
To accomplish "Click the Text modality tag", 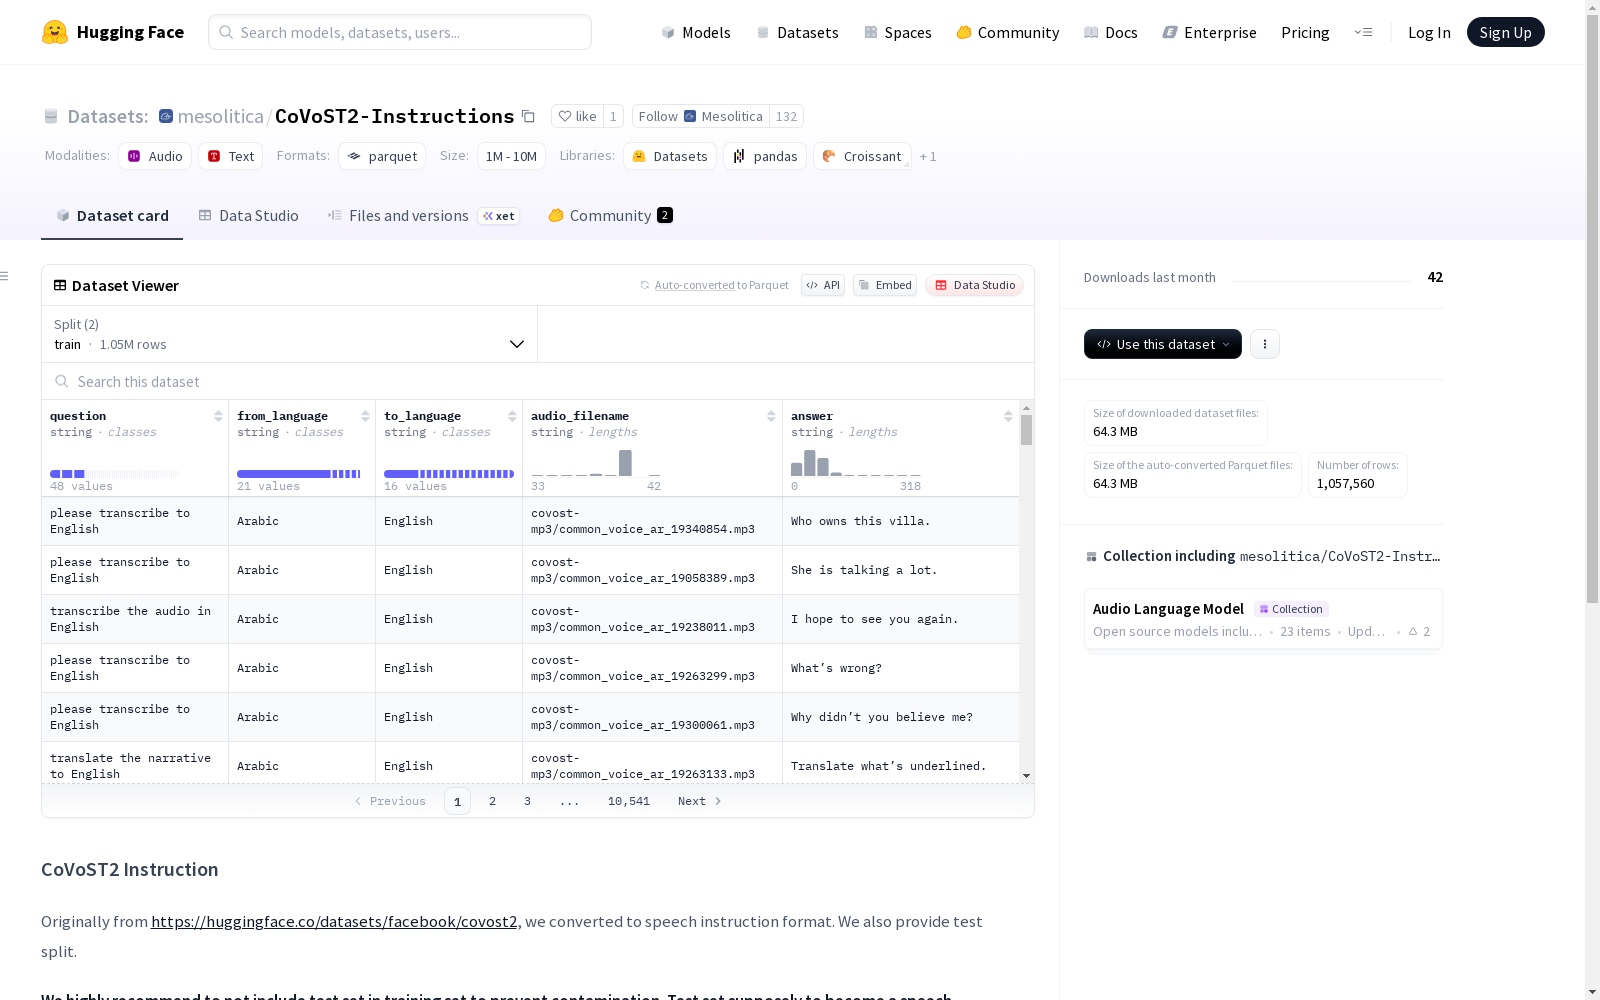I will click(231, 156).
